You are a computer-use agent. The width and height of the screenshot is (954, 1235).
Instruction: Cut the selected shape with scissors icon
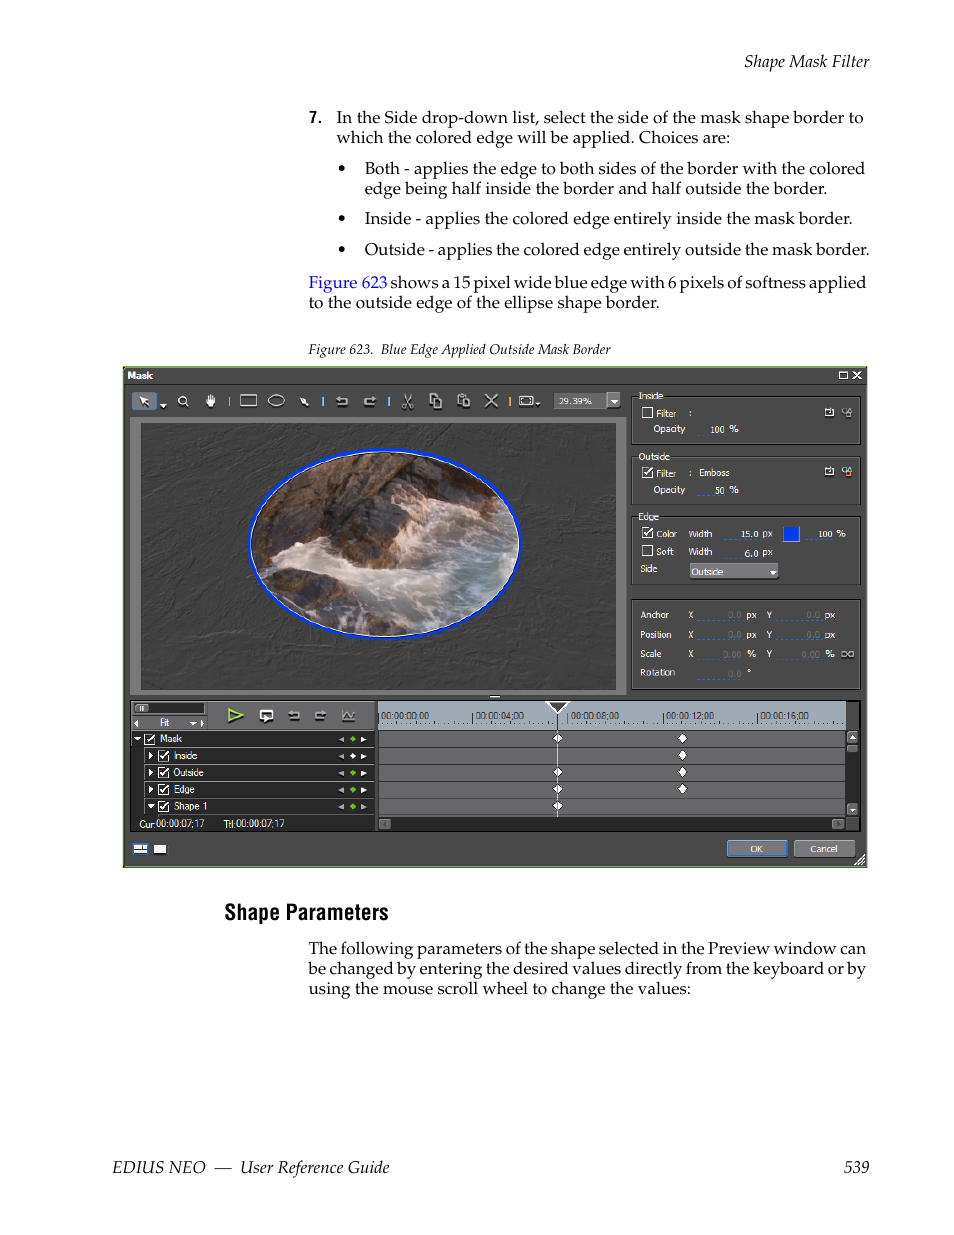click(408, 401)
